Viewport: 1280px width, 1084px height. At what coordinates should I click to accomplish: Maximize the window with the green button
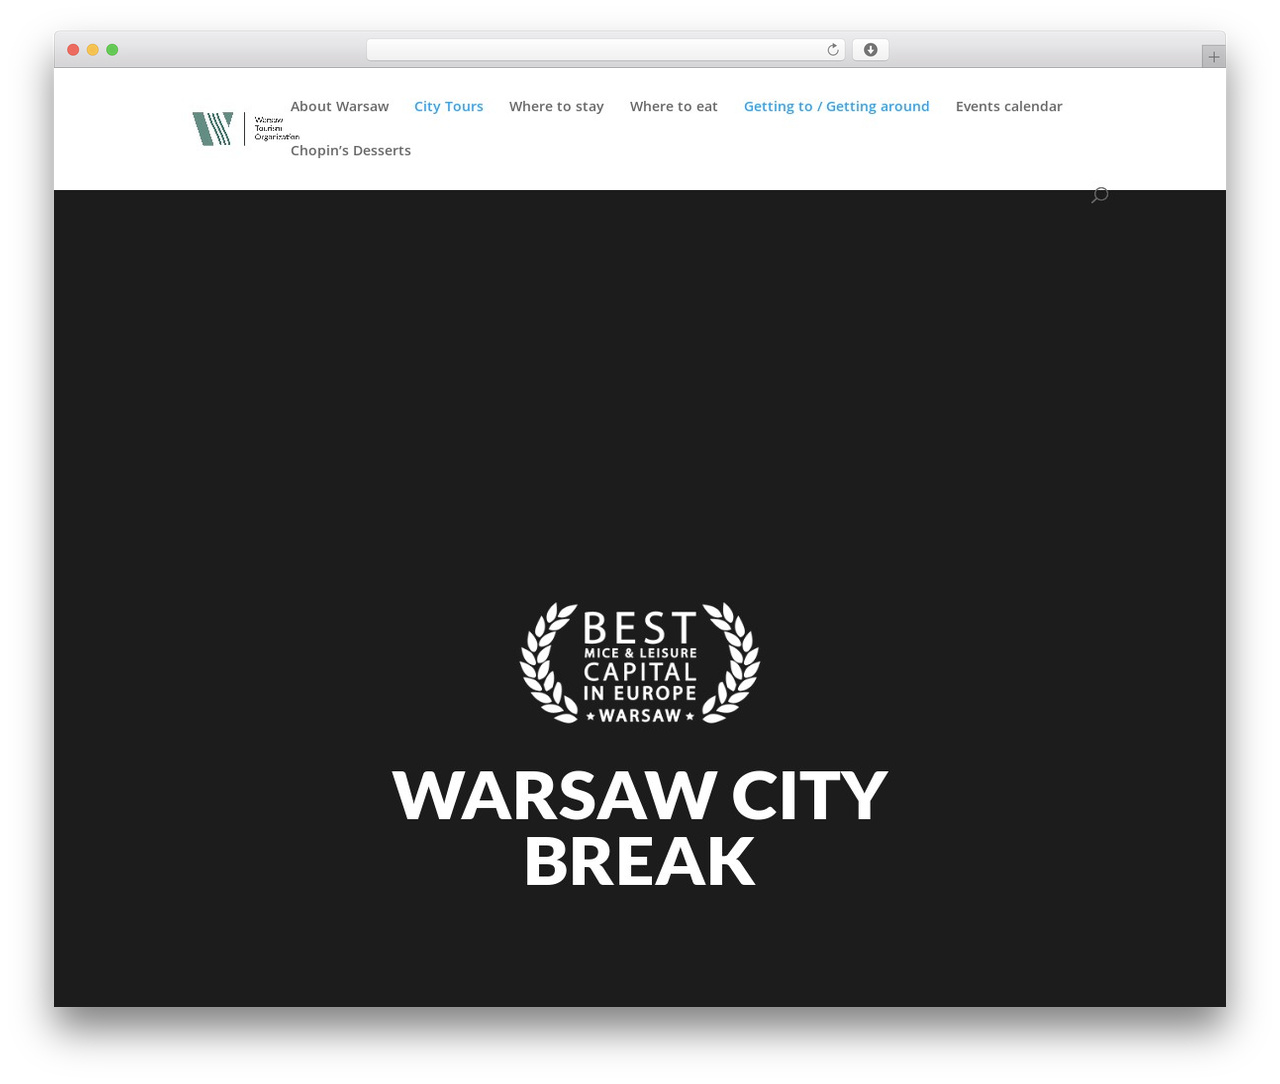(x=112, y=50)
